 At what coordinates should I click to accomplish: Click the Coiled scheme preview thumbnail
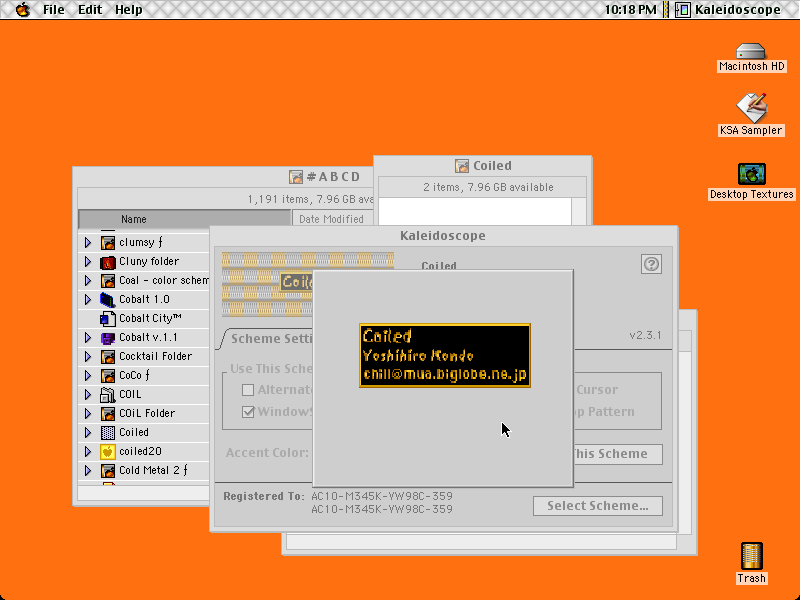(x=267, y=284)
